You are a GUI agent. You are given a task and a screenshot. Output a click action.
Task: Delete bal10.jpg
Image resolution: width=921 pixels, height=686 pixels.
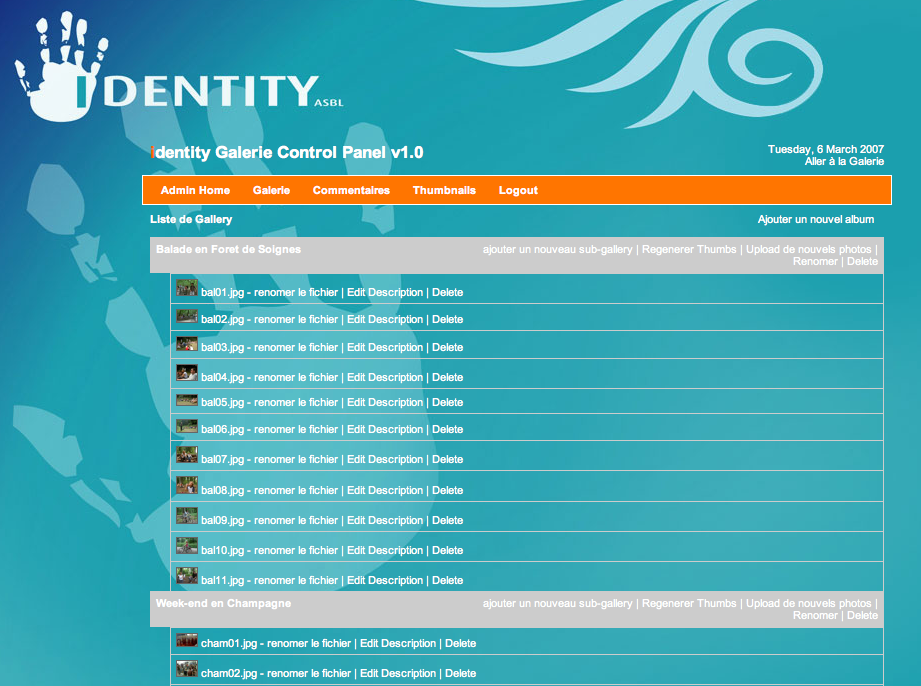[x=448, y=550]
